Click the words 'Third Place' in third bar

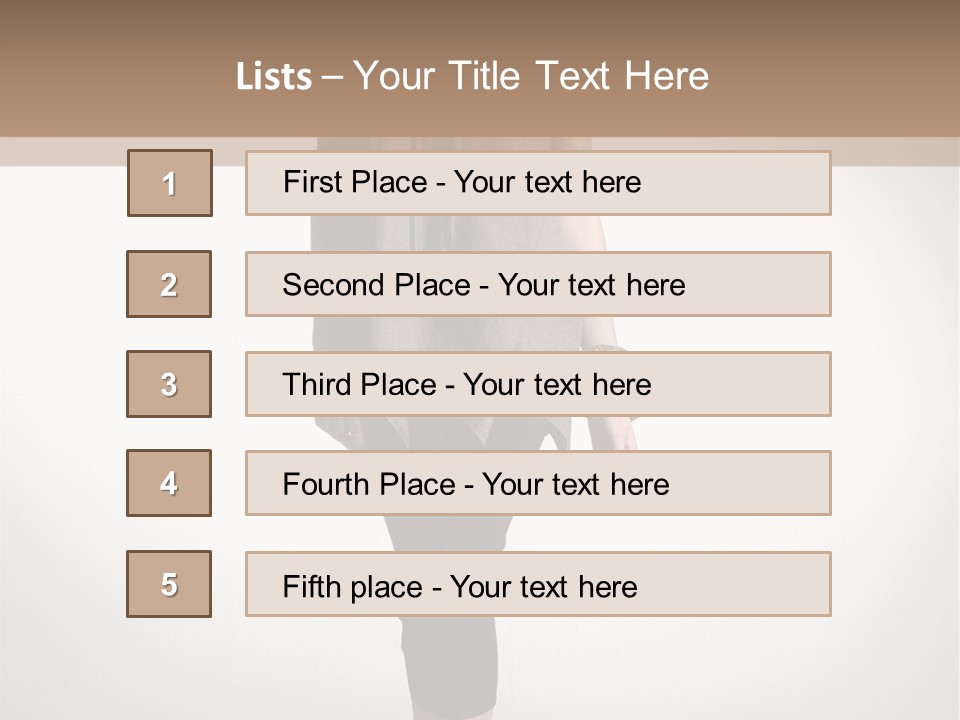360,384
